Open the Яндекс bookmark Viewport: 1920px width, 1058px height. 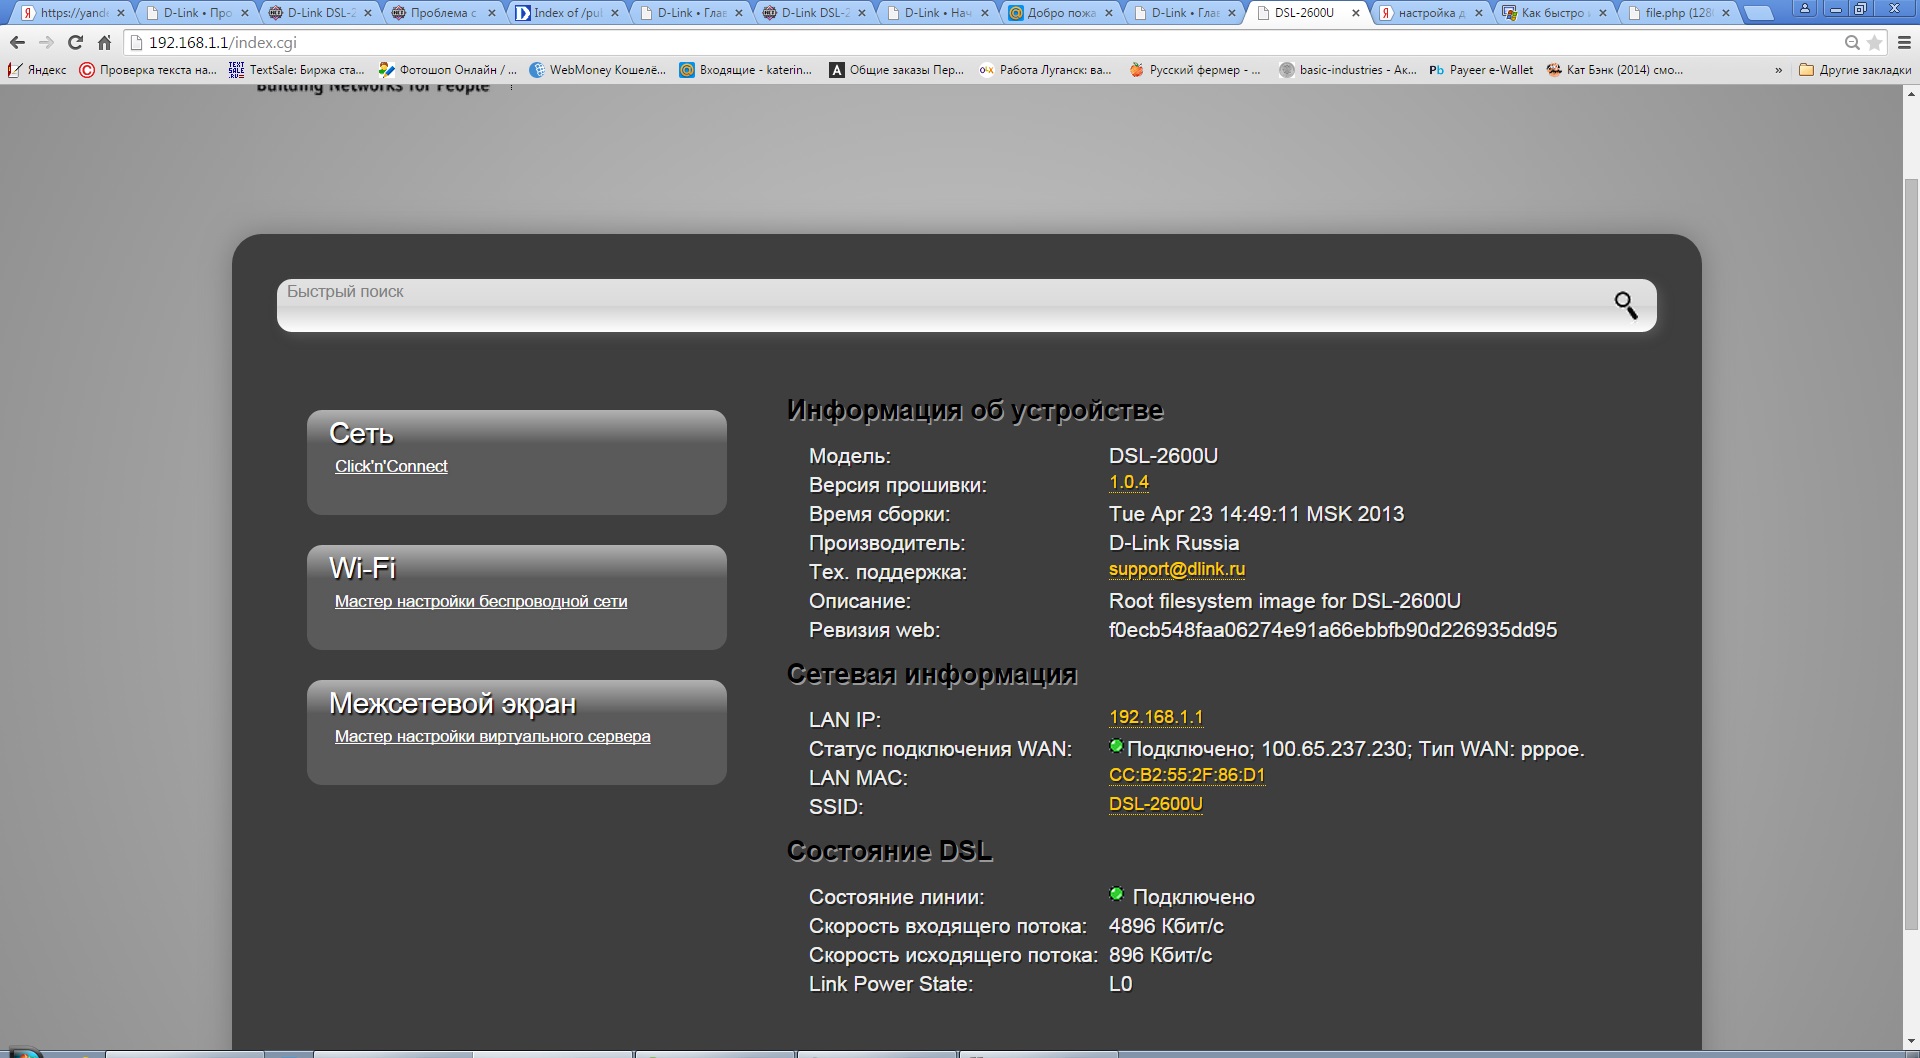point(37,70)
